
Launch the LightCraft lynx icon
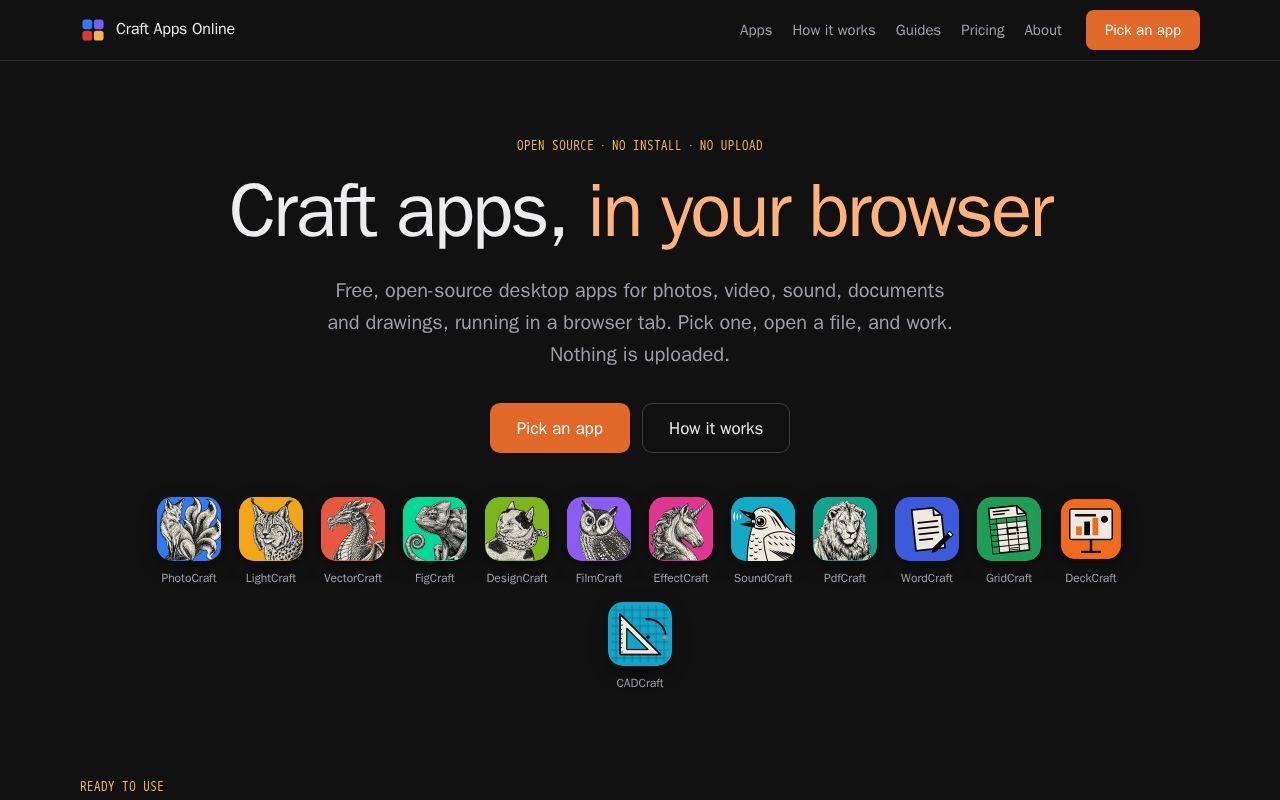tap(271, 529)
